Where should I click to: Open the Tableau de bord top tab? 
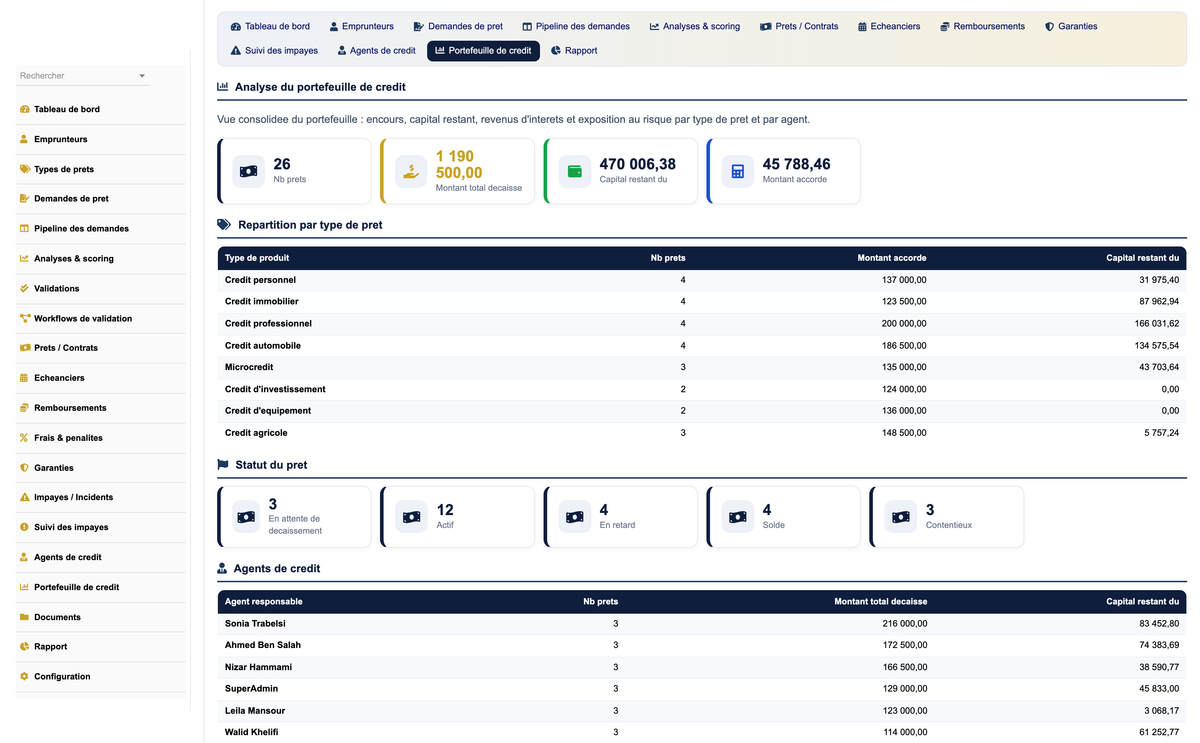point(270,26)
